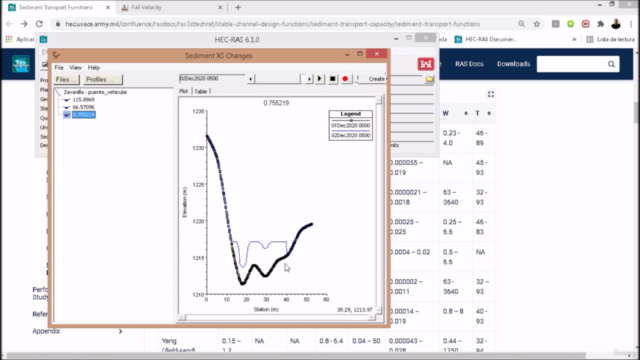Open a new browser tab
This screenshot has height=360, width=640.
[x=238, y=7]
